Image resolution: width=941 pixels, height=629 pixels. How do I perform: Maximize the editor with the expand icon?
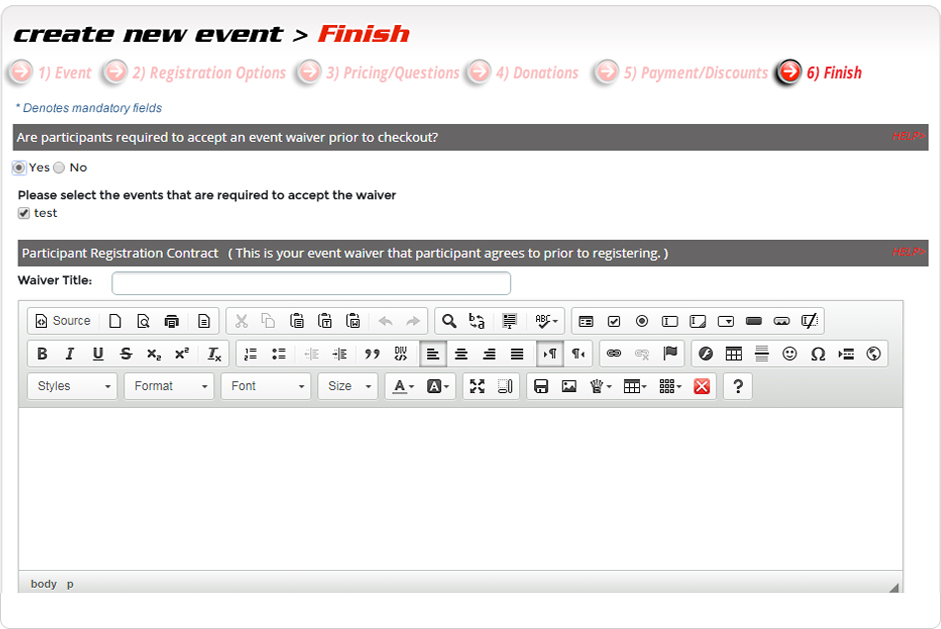point(477,387)
